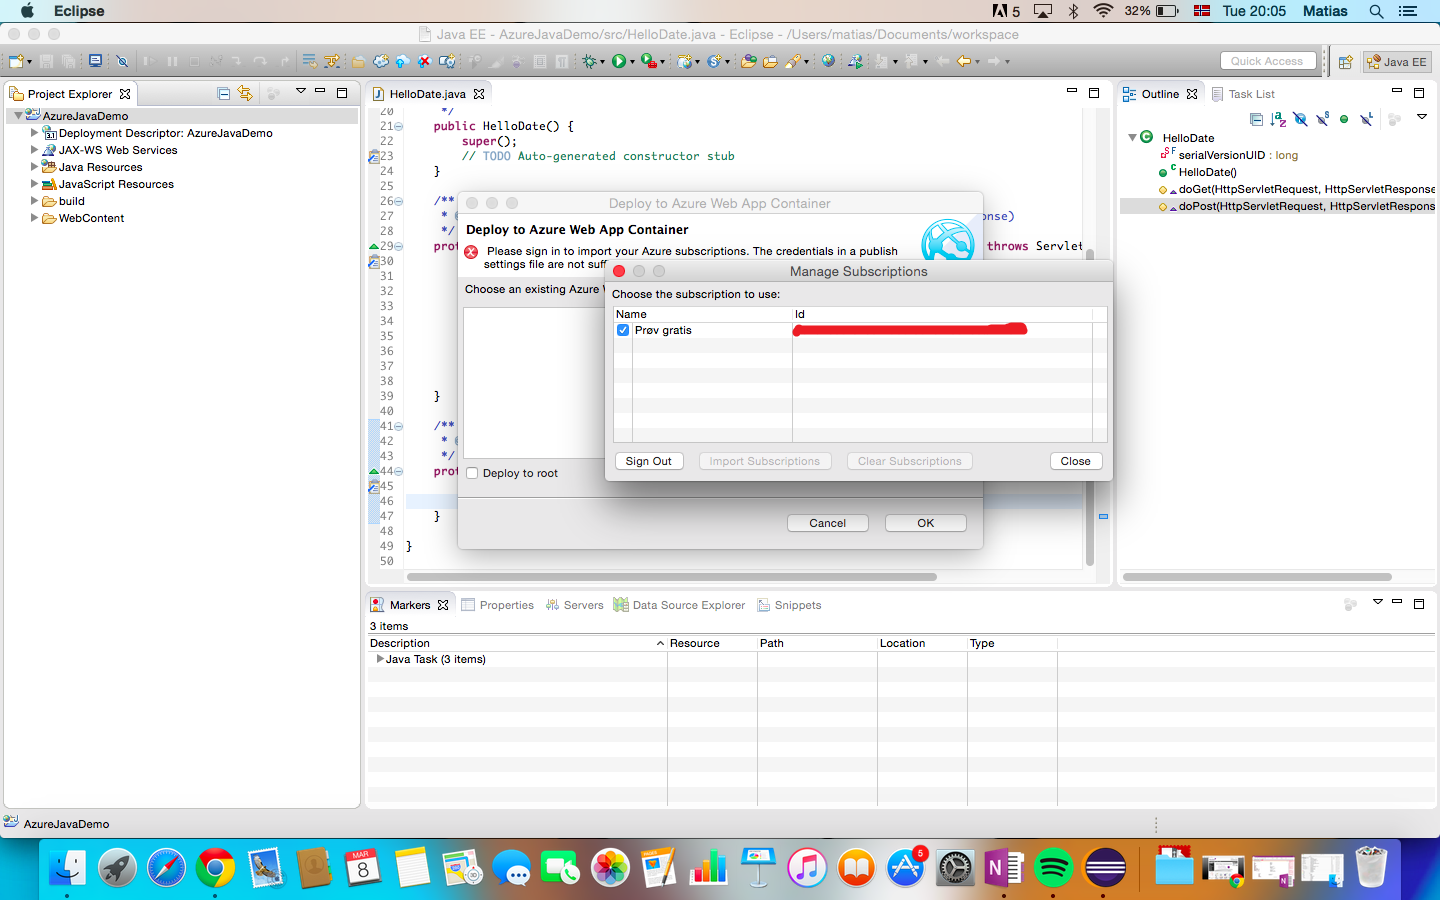
Task: Open the Eclipse menu in the menu bar
Action: tap(79, 11)
